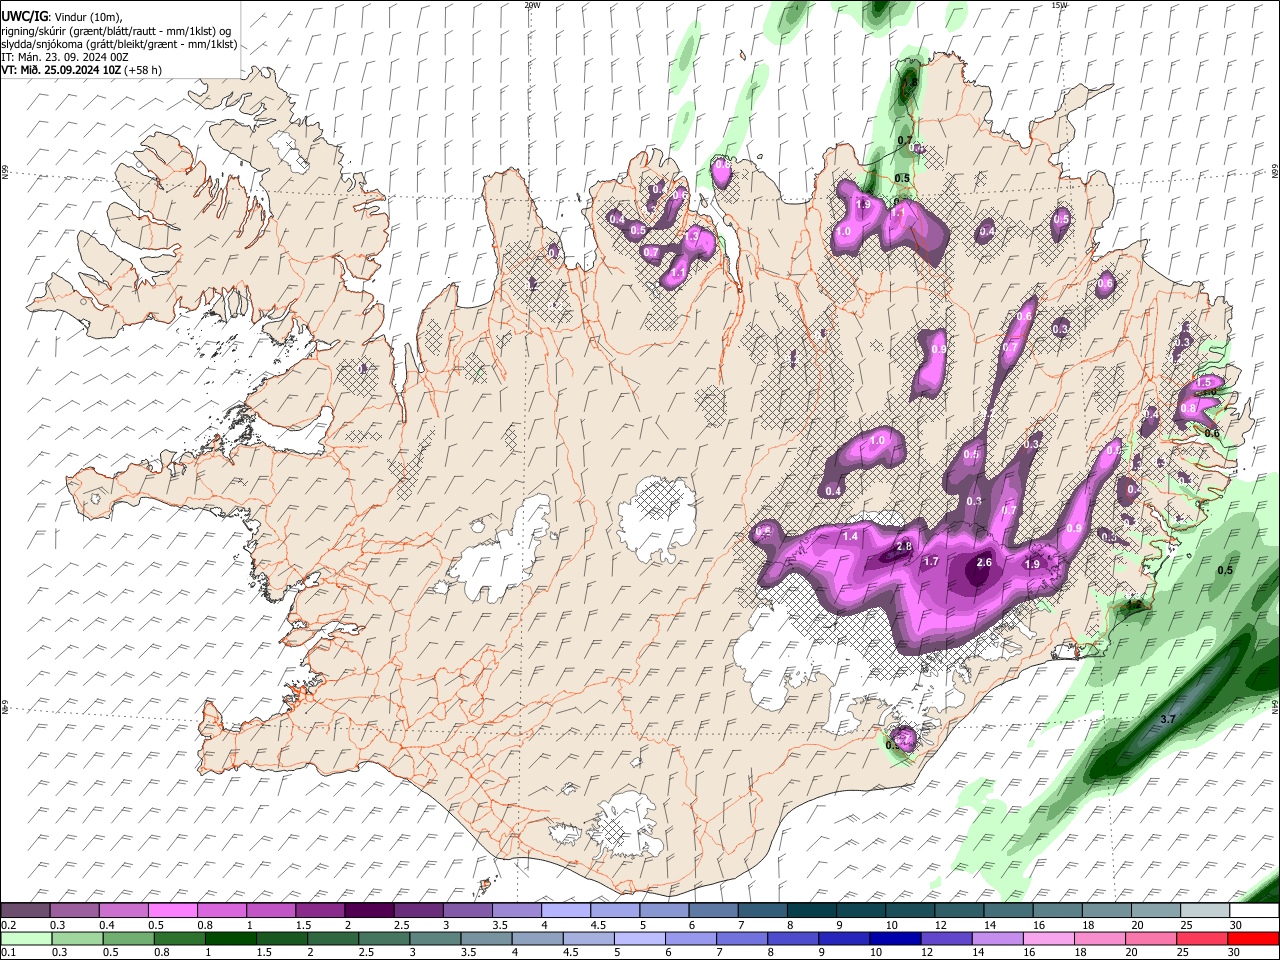The image size is (1280, 960).
Task: Pick the darkest purple swatch between top-row 2 and 2.5
Action: pos(369,911)
